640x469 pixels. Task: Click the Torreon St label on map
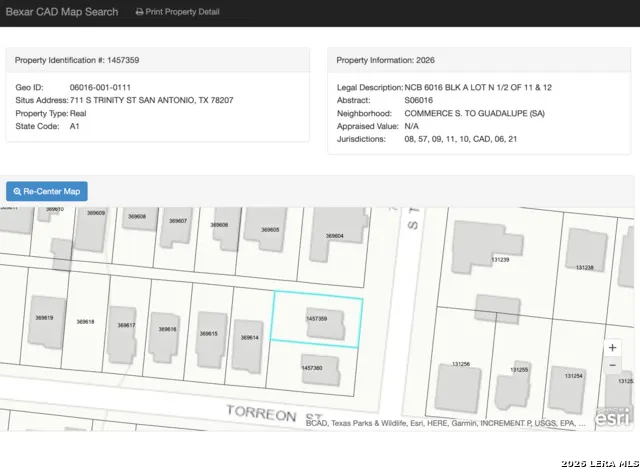coord(263,411)
